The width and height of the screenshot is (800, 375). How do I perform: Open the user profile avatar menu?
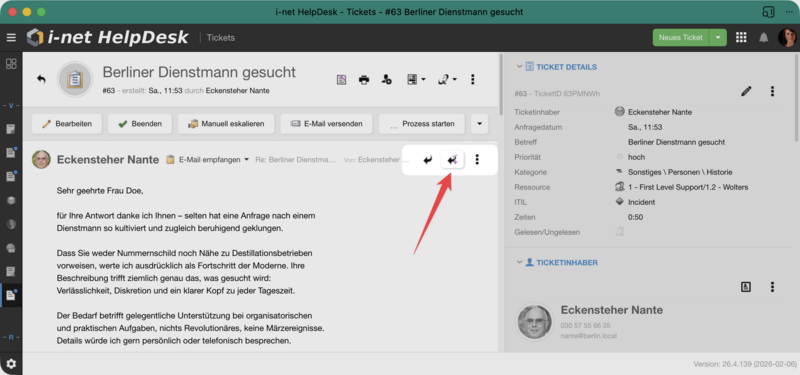[787, 37]
